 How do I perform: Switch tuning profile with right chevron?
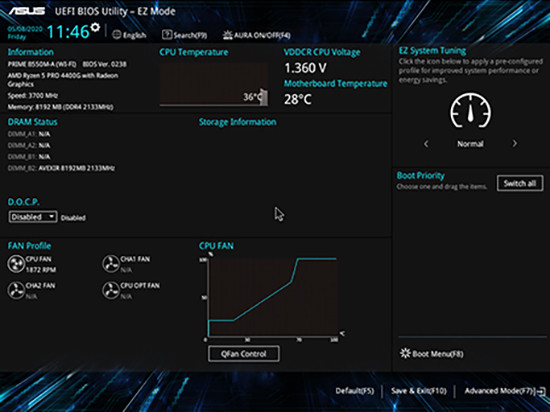click(515, 144)
